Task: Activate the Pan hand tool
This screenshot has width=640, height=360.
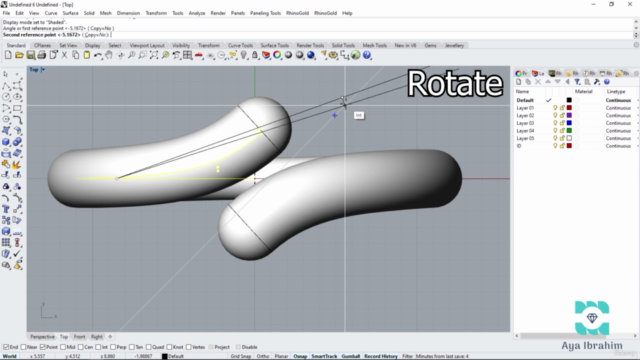Action: coord(109,55)
